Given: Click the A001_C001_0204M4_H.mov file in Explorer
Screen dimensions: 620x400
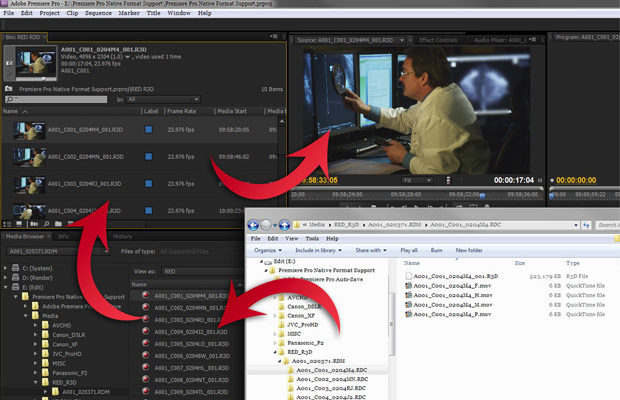Looking at the screenshot, I should point(452,295).
